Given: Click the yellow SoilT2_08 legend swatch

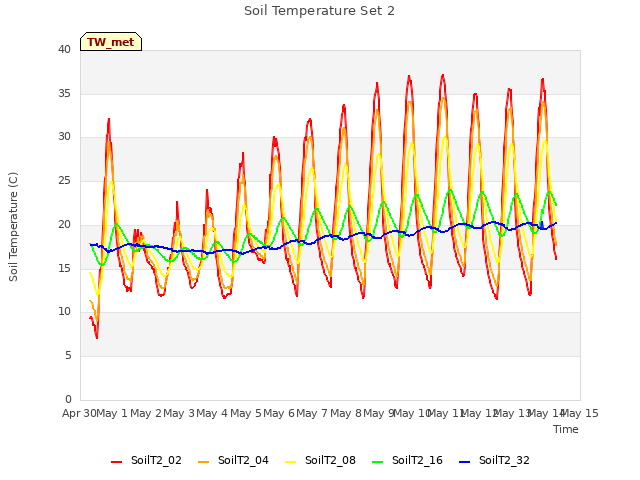Looking at the screenshot, I should (x=290, y=462).
